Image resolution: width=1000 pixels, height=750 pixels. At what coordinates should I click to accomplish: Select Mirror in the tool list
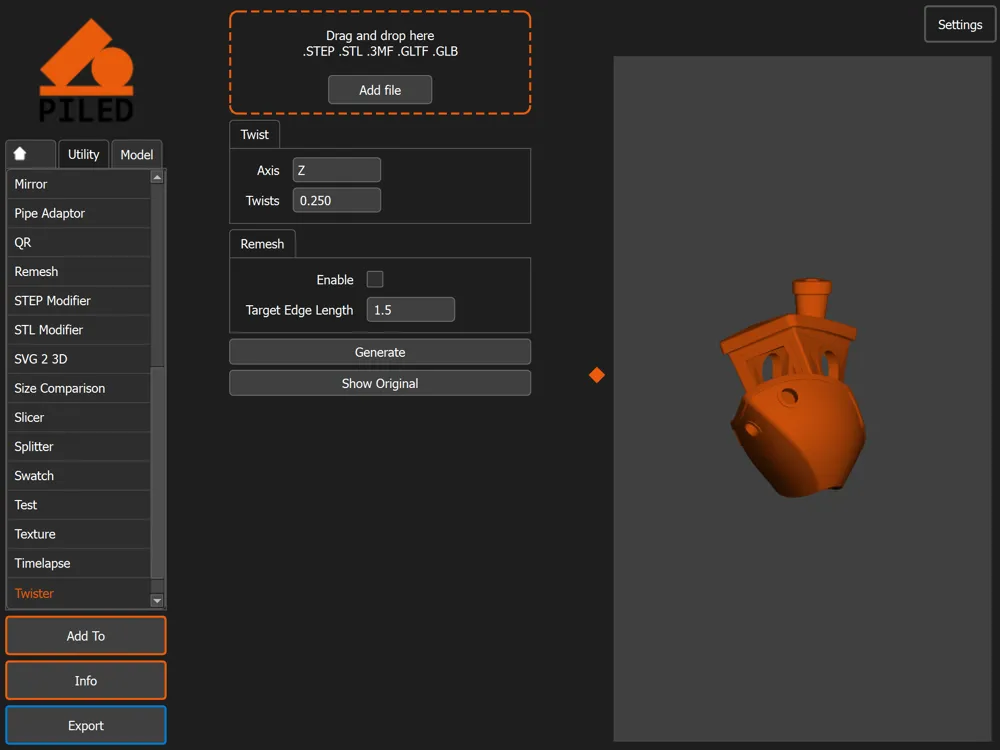78,184
